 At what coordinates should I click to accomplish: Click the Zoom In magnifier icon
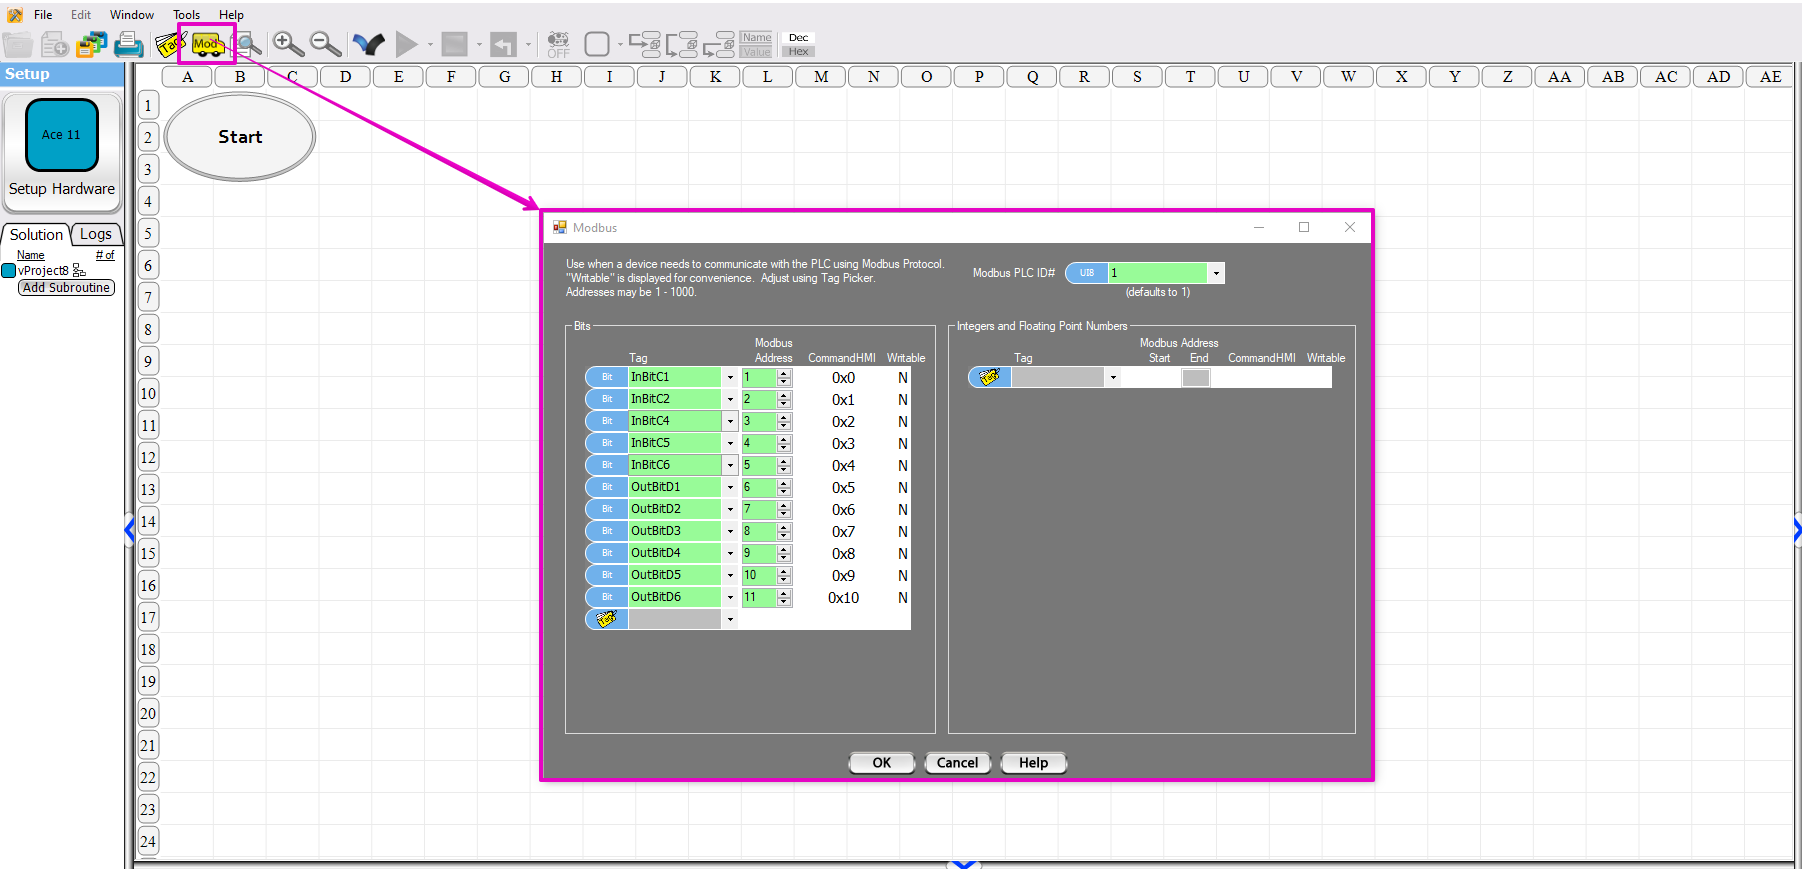pyautogui.click(x=288, y=44)
